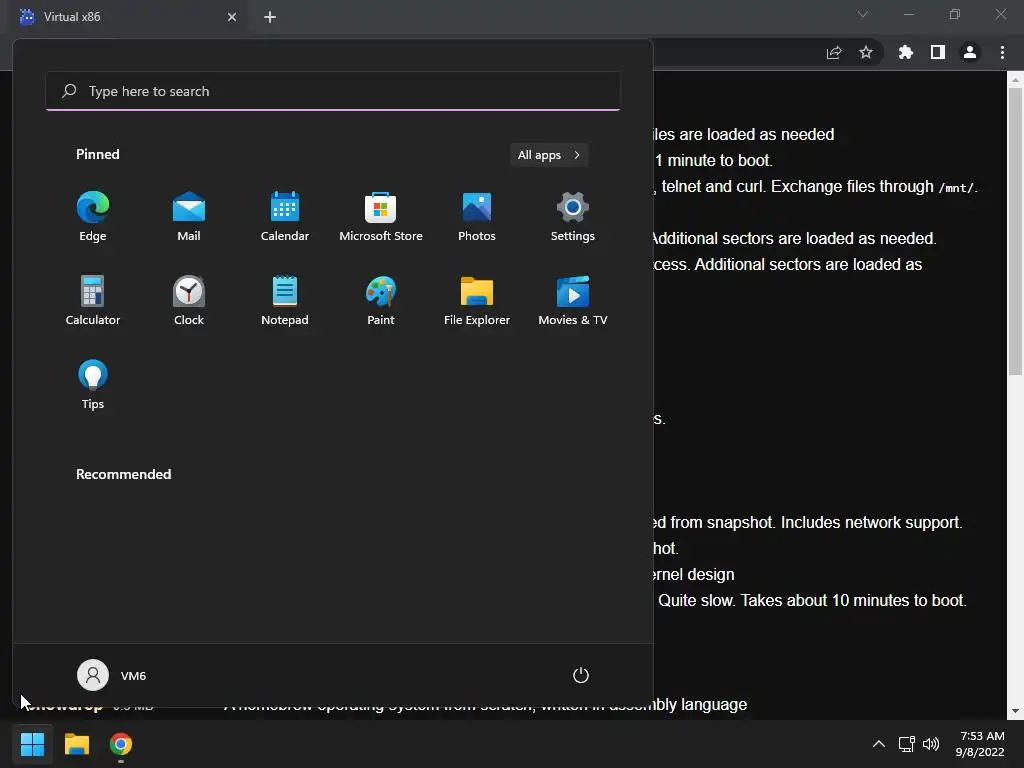The height and width of the screenshot is (768, 1024).
Task: Open File Explorer from the taskbar
Action: click(76, 744)
